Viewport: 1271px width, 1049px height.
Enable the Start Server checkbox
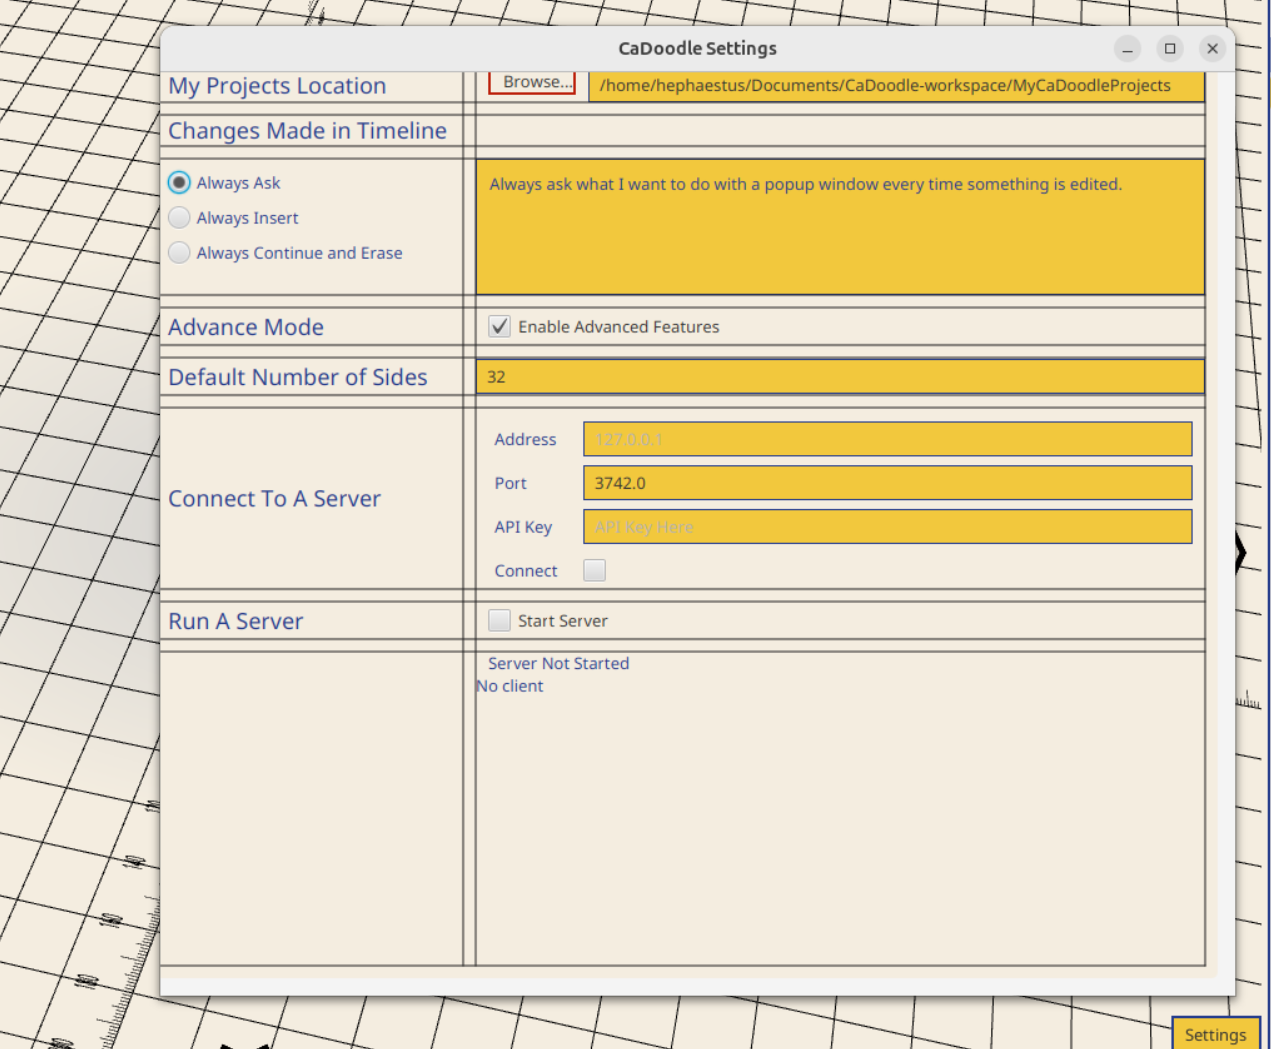click(x=499, y=620)
